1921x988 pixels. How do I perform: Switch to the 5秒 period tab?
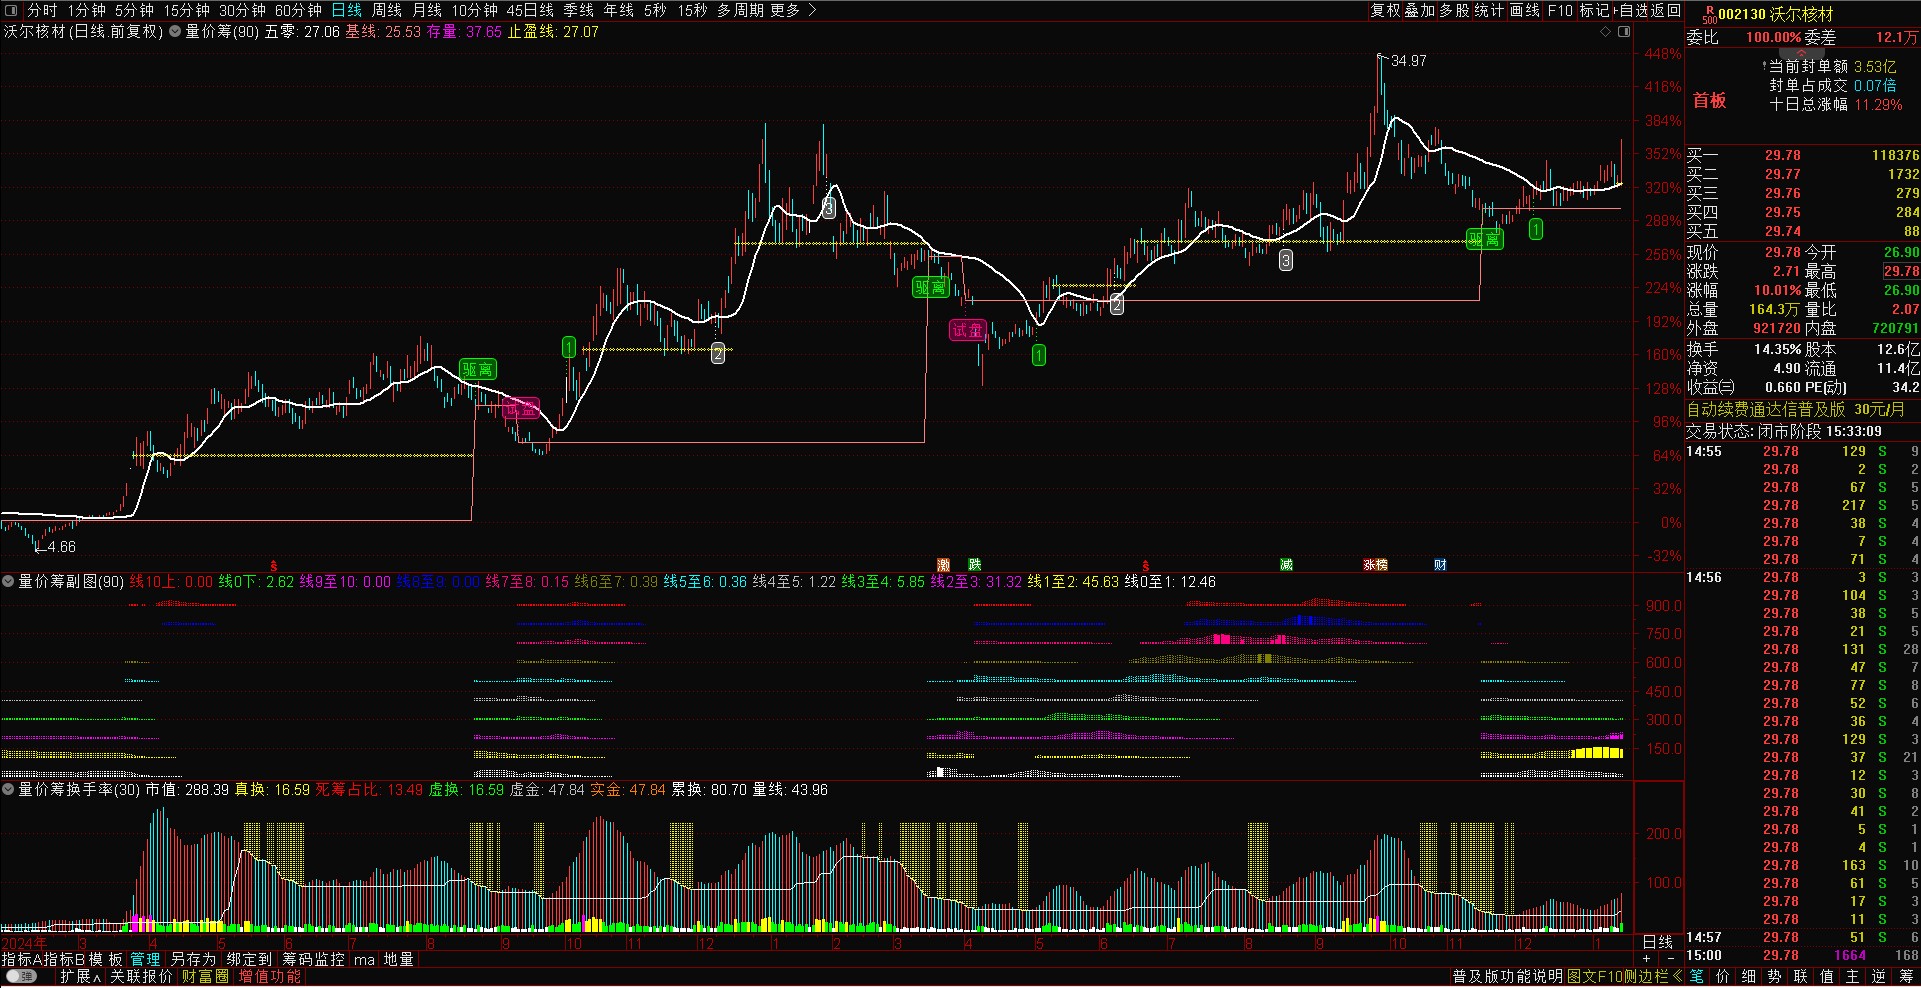pyautogui.click(x=655, y=10)
